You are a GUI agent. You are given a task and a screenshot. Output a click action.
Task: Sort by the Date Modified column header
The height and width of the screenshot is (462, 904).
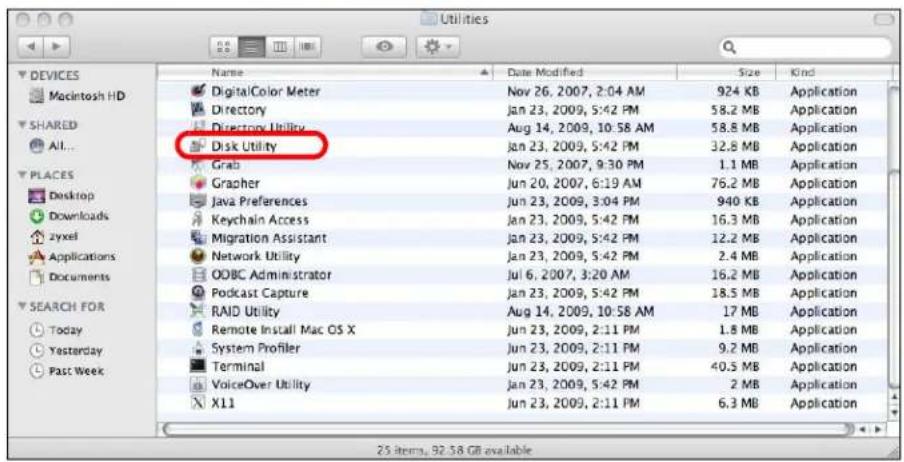tap(585, 73)
